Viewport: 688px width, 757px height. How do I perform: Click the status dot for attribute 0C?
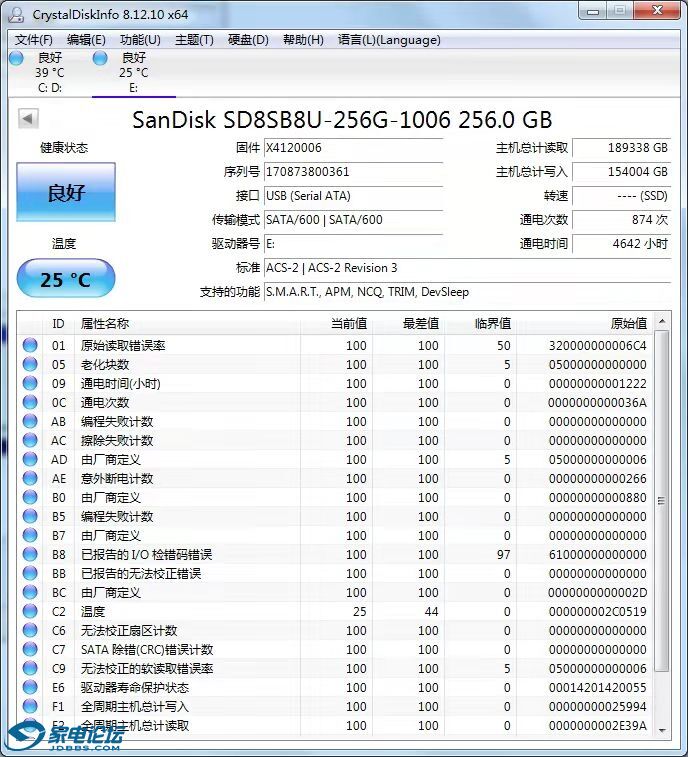(x=30, y=402)
